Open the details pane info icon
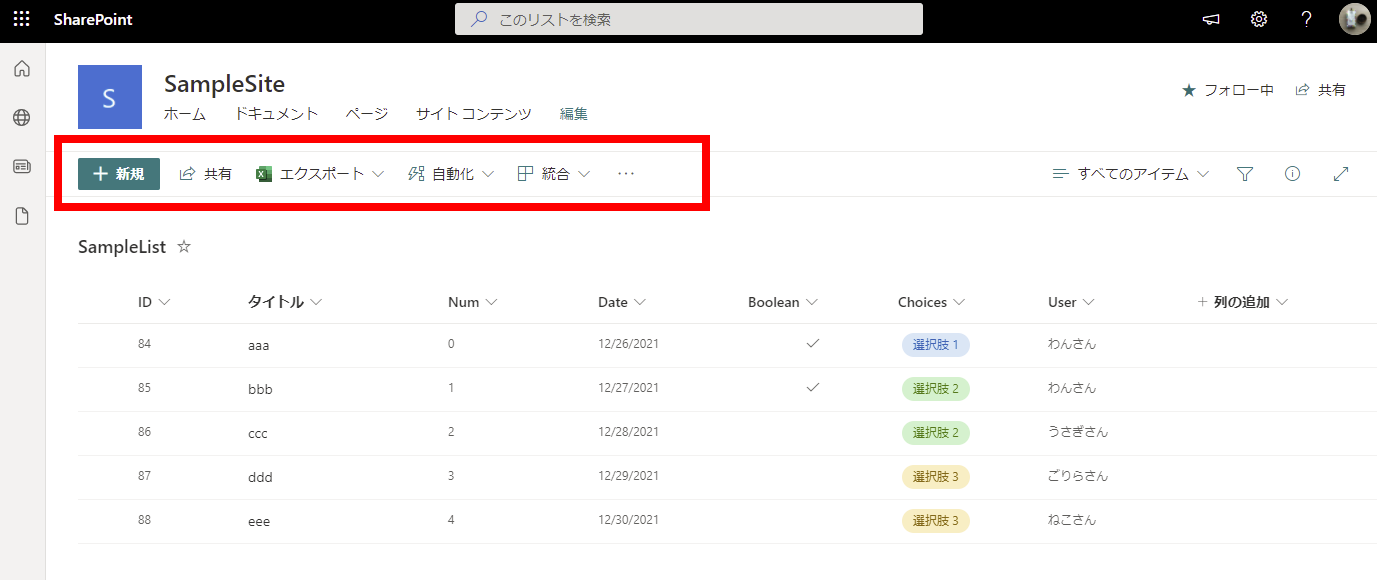Screen dimensions: 1377x580 tap(1292, 174)
